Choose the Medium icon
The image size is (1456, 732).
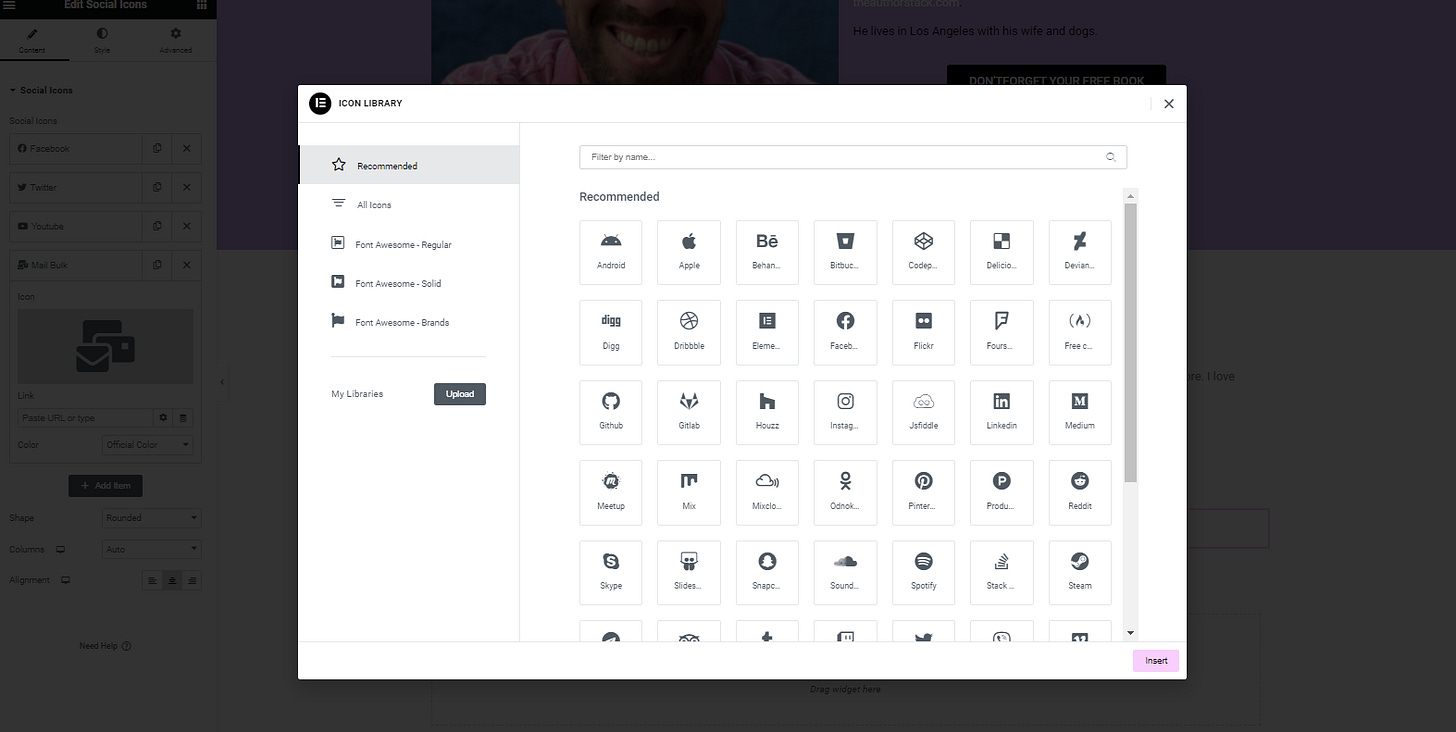pos(1080,412)
